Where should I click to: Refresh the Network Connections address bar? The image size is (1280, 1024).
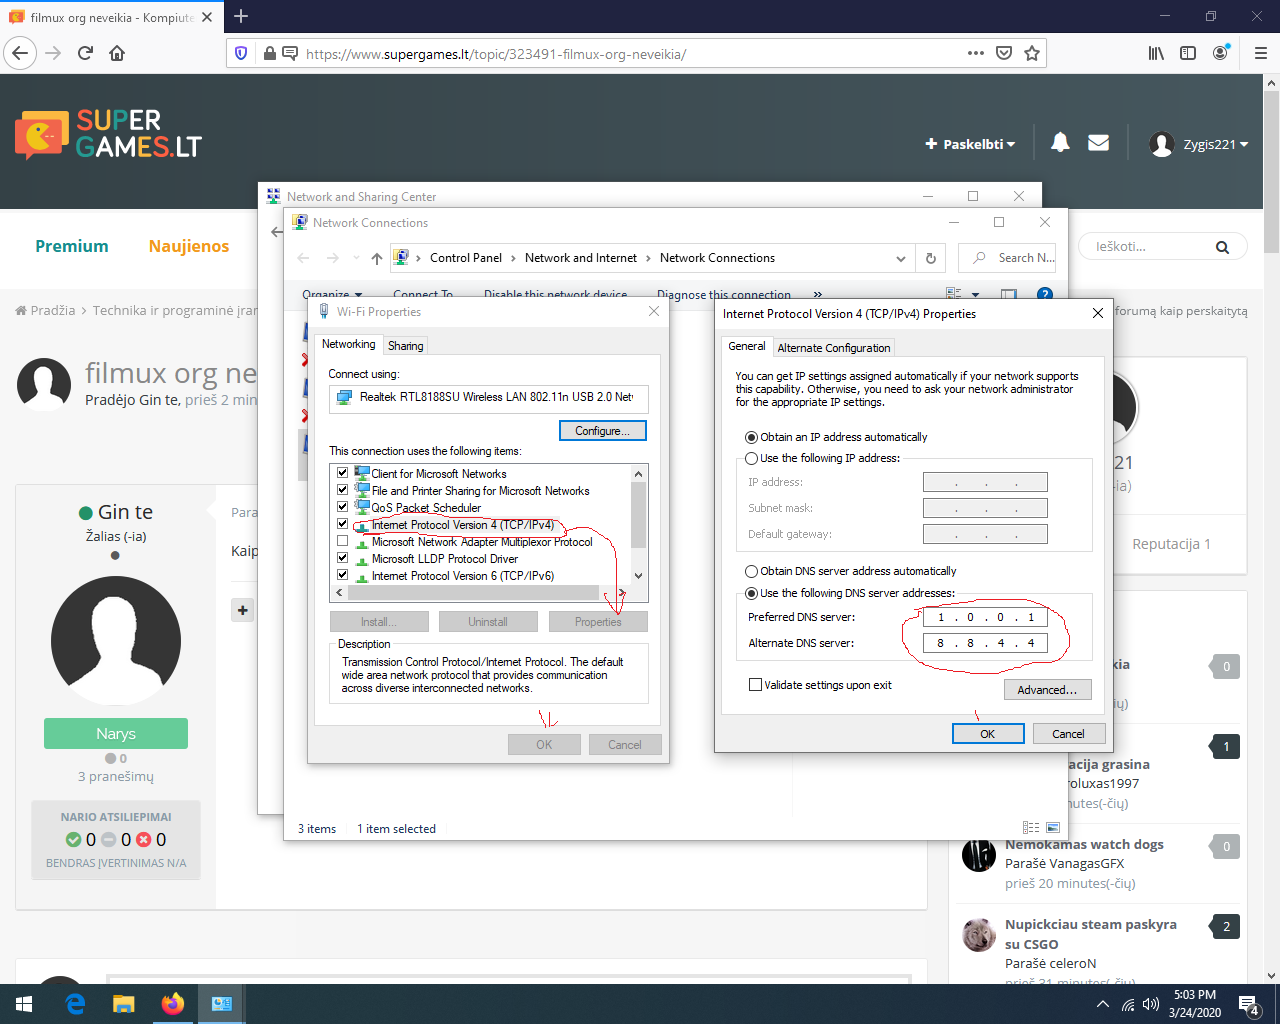(x=930, y=258)
